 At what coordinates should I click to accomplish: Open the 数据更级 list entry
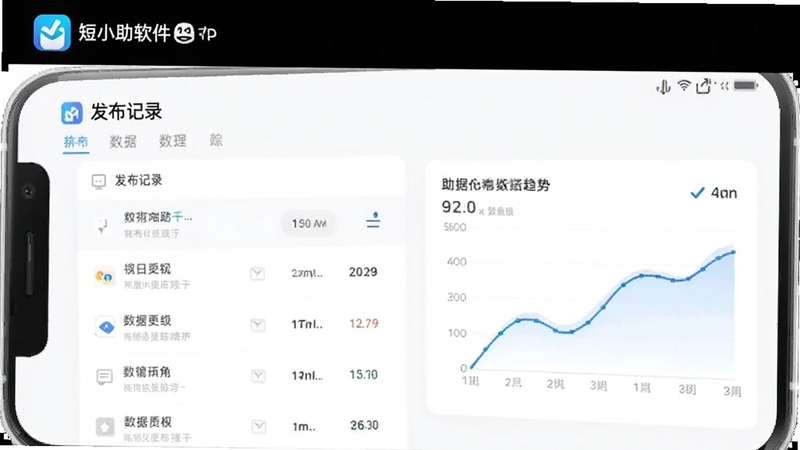click(240, 326)
